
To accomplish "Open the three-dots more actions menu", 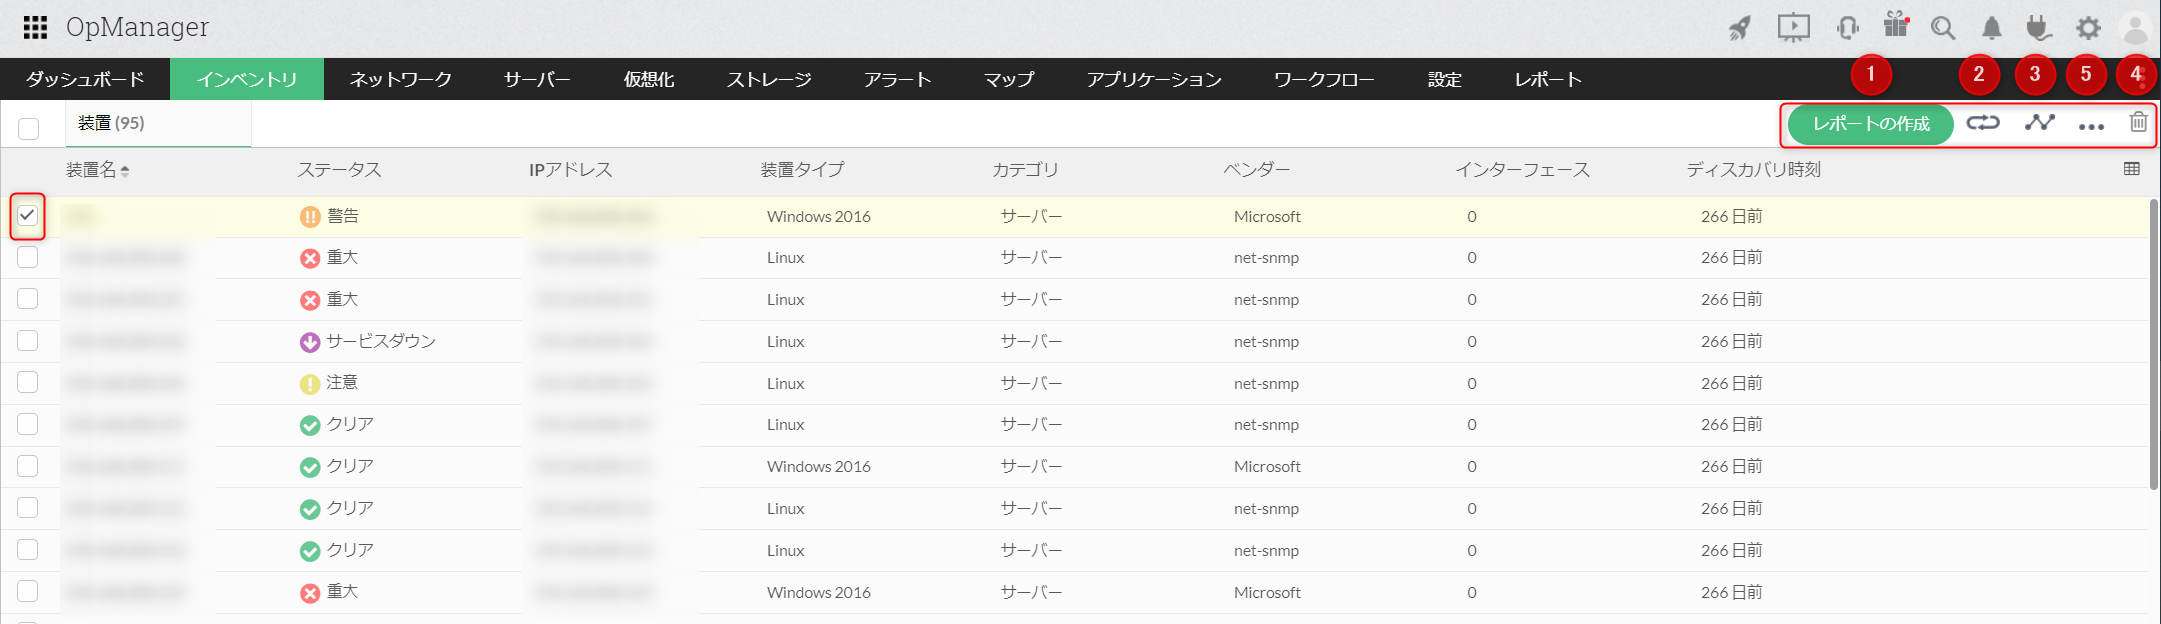I will pos(2091,126).
